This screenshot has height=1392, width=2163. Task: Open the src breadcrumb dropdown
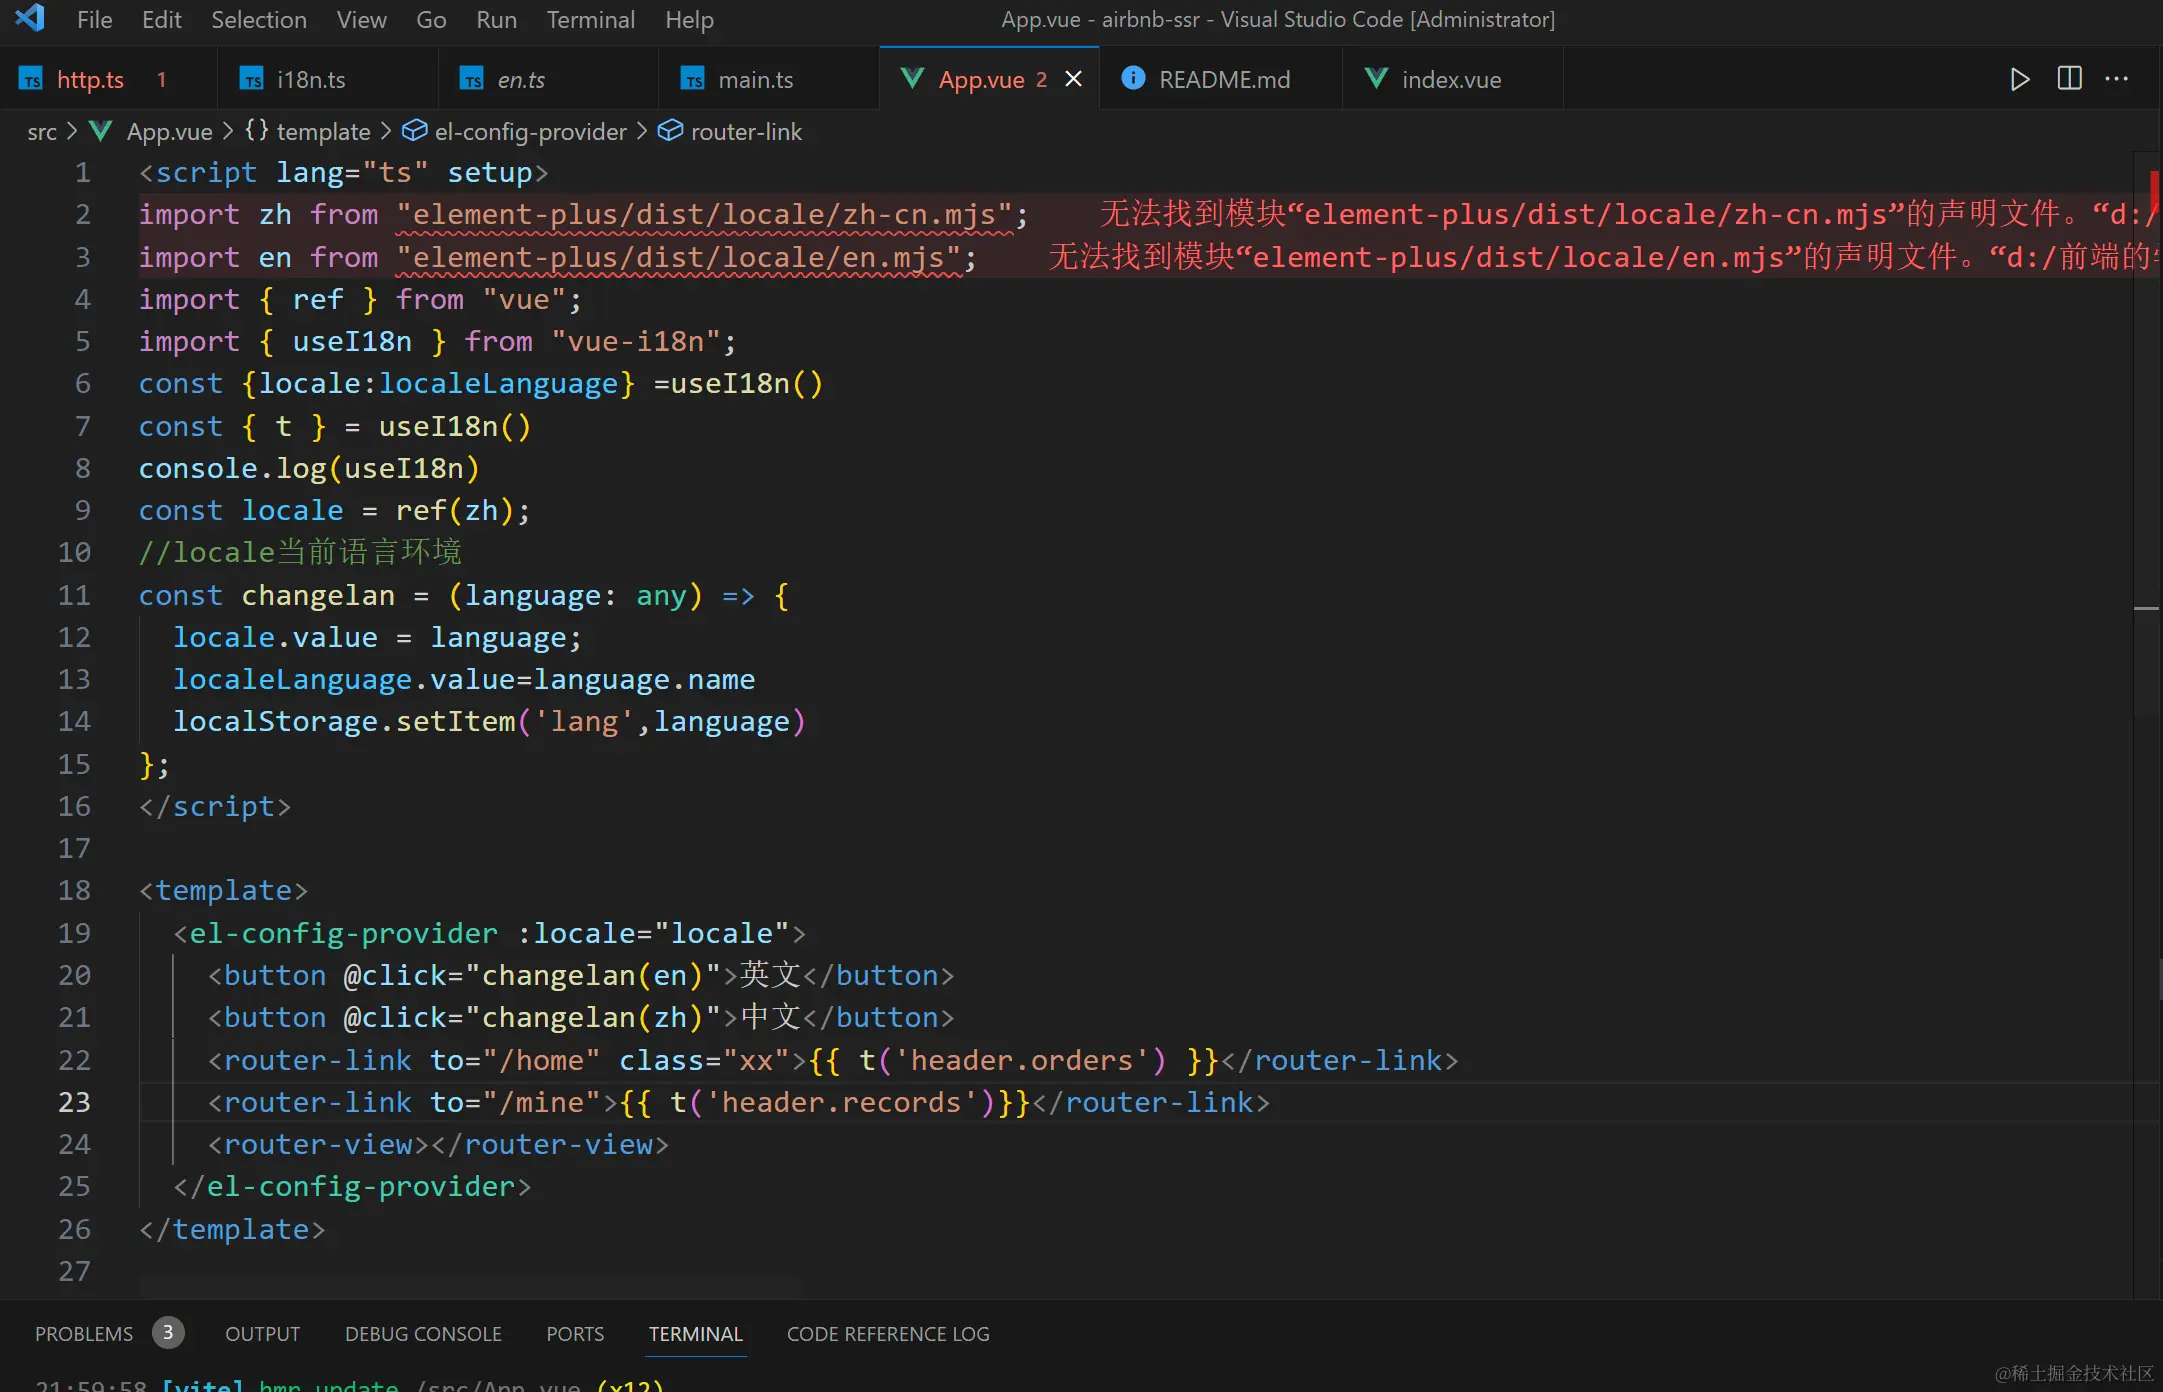41,131
